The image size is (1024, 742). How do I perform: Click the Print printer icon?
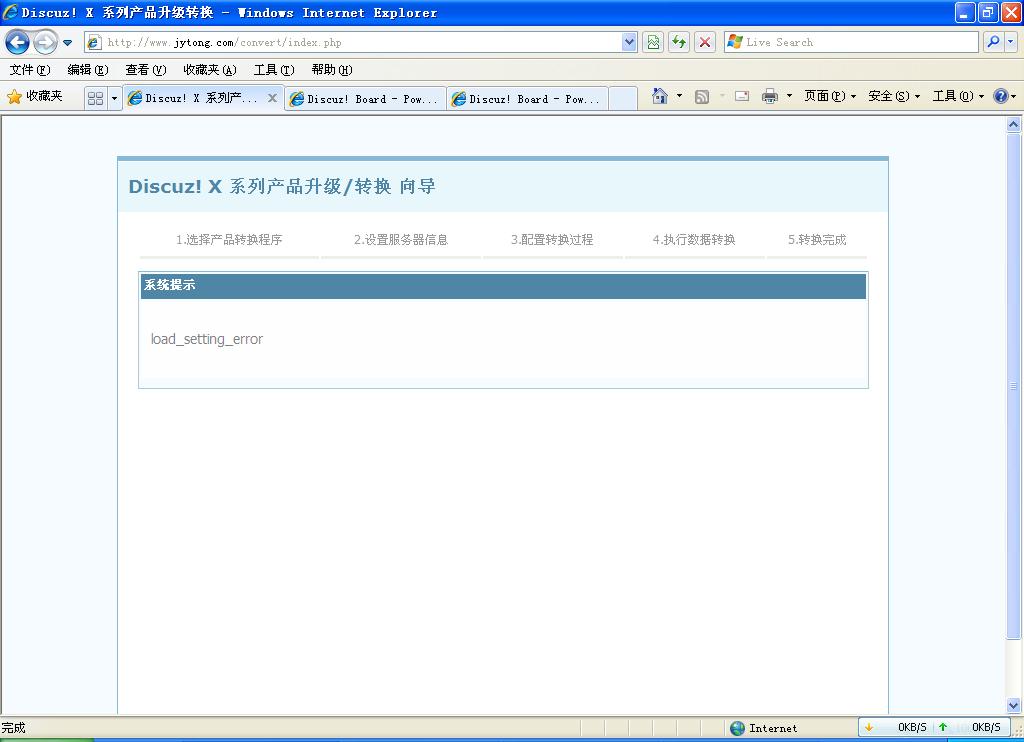click(x=771, y=96)
